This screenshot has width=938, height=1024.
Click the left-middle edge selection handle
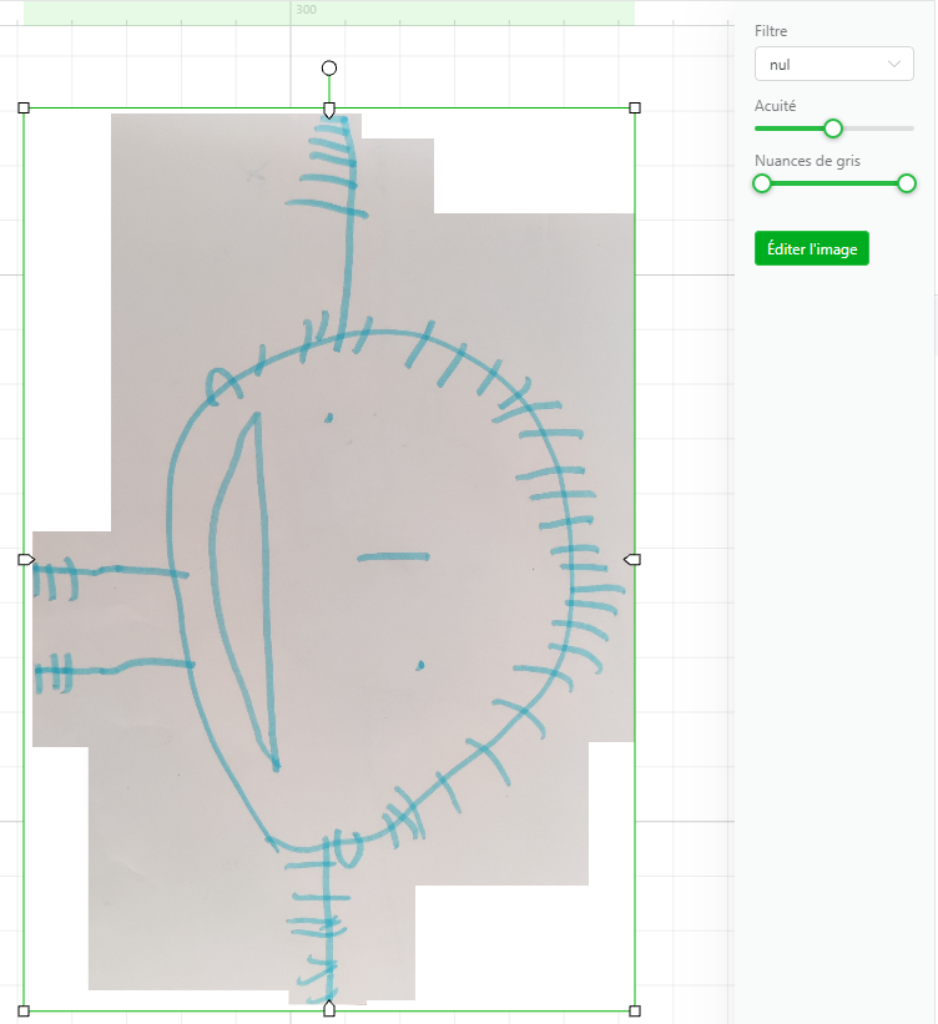click(x=26, y=560)
